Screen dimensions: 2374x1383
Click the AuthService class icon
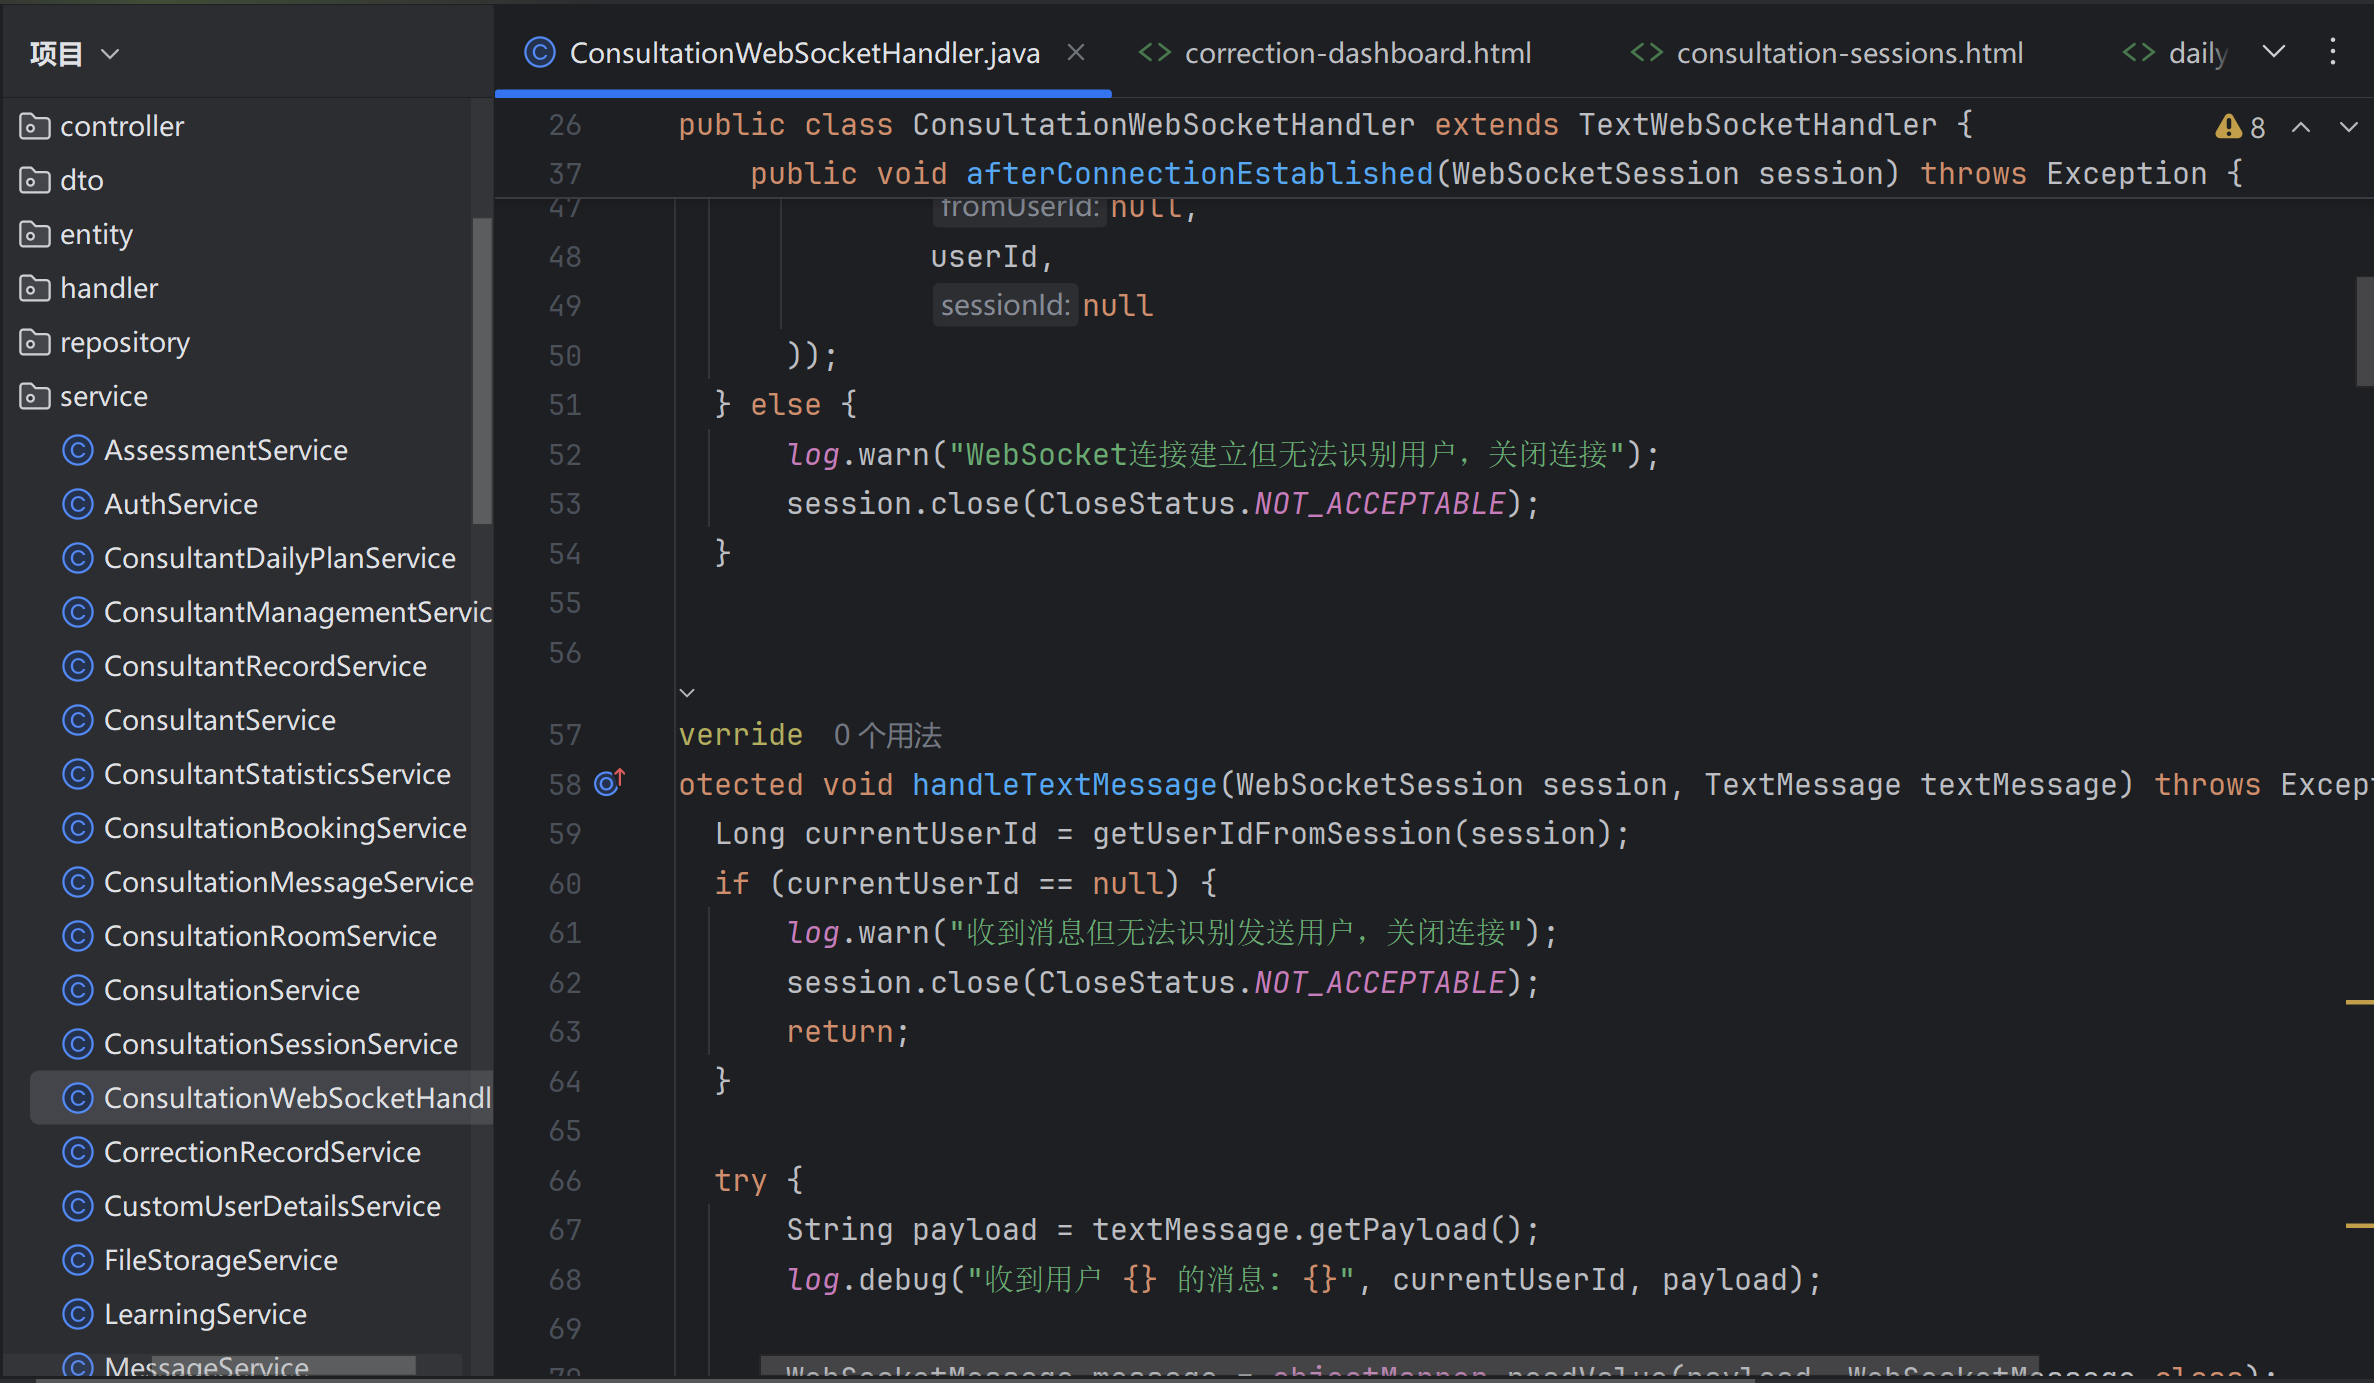(78, 504)
